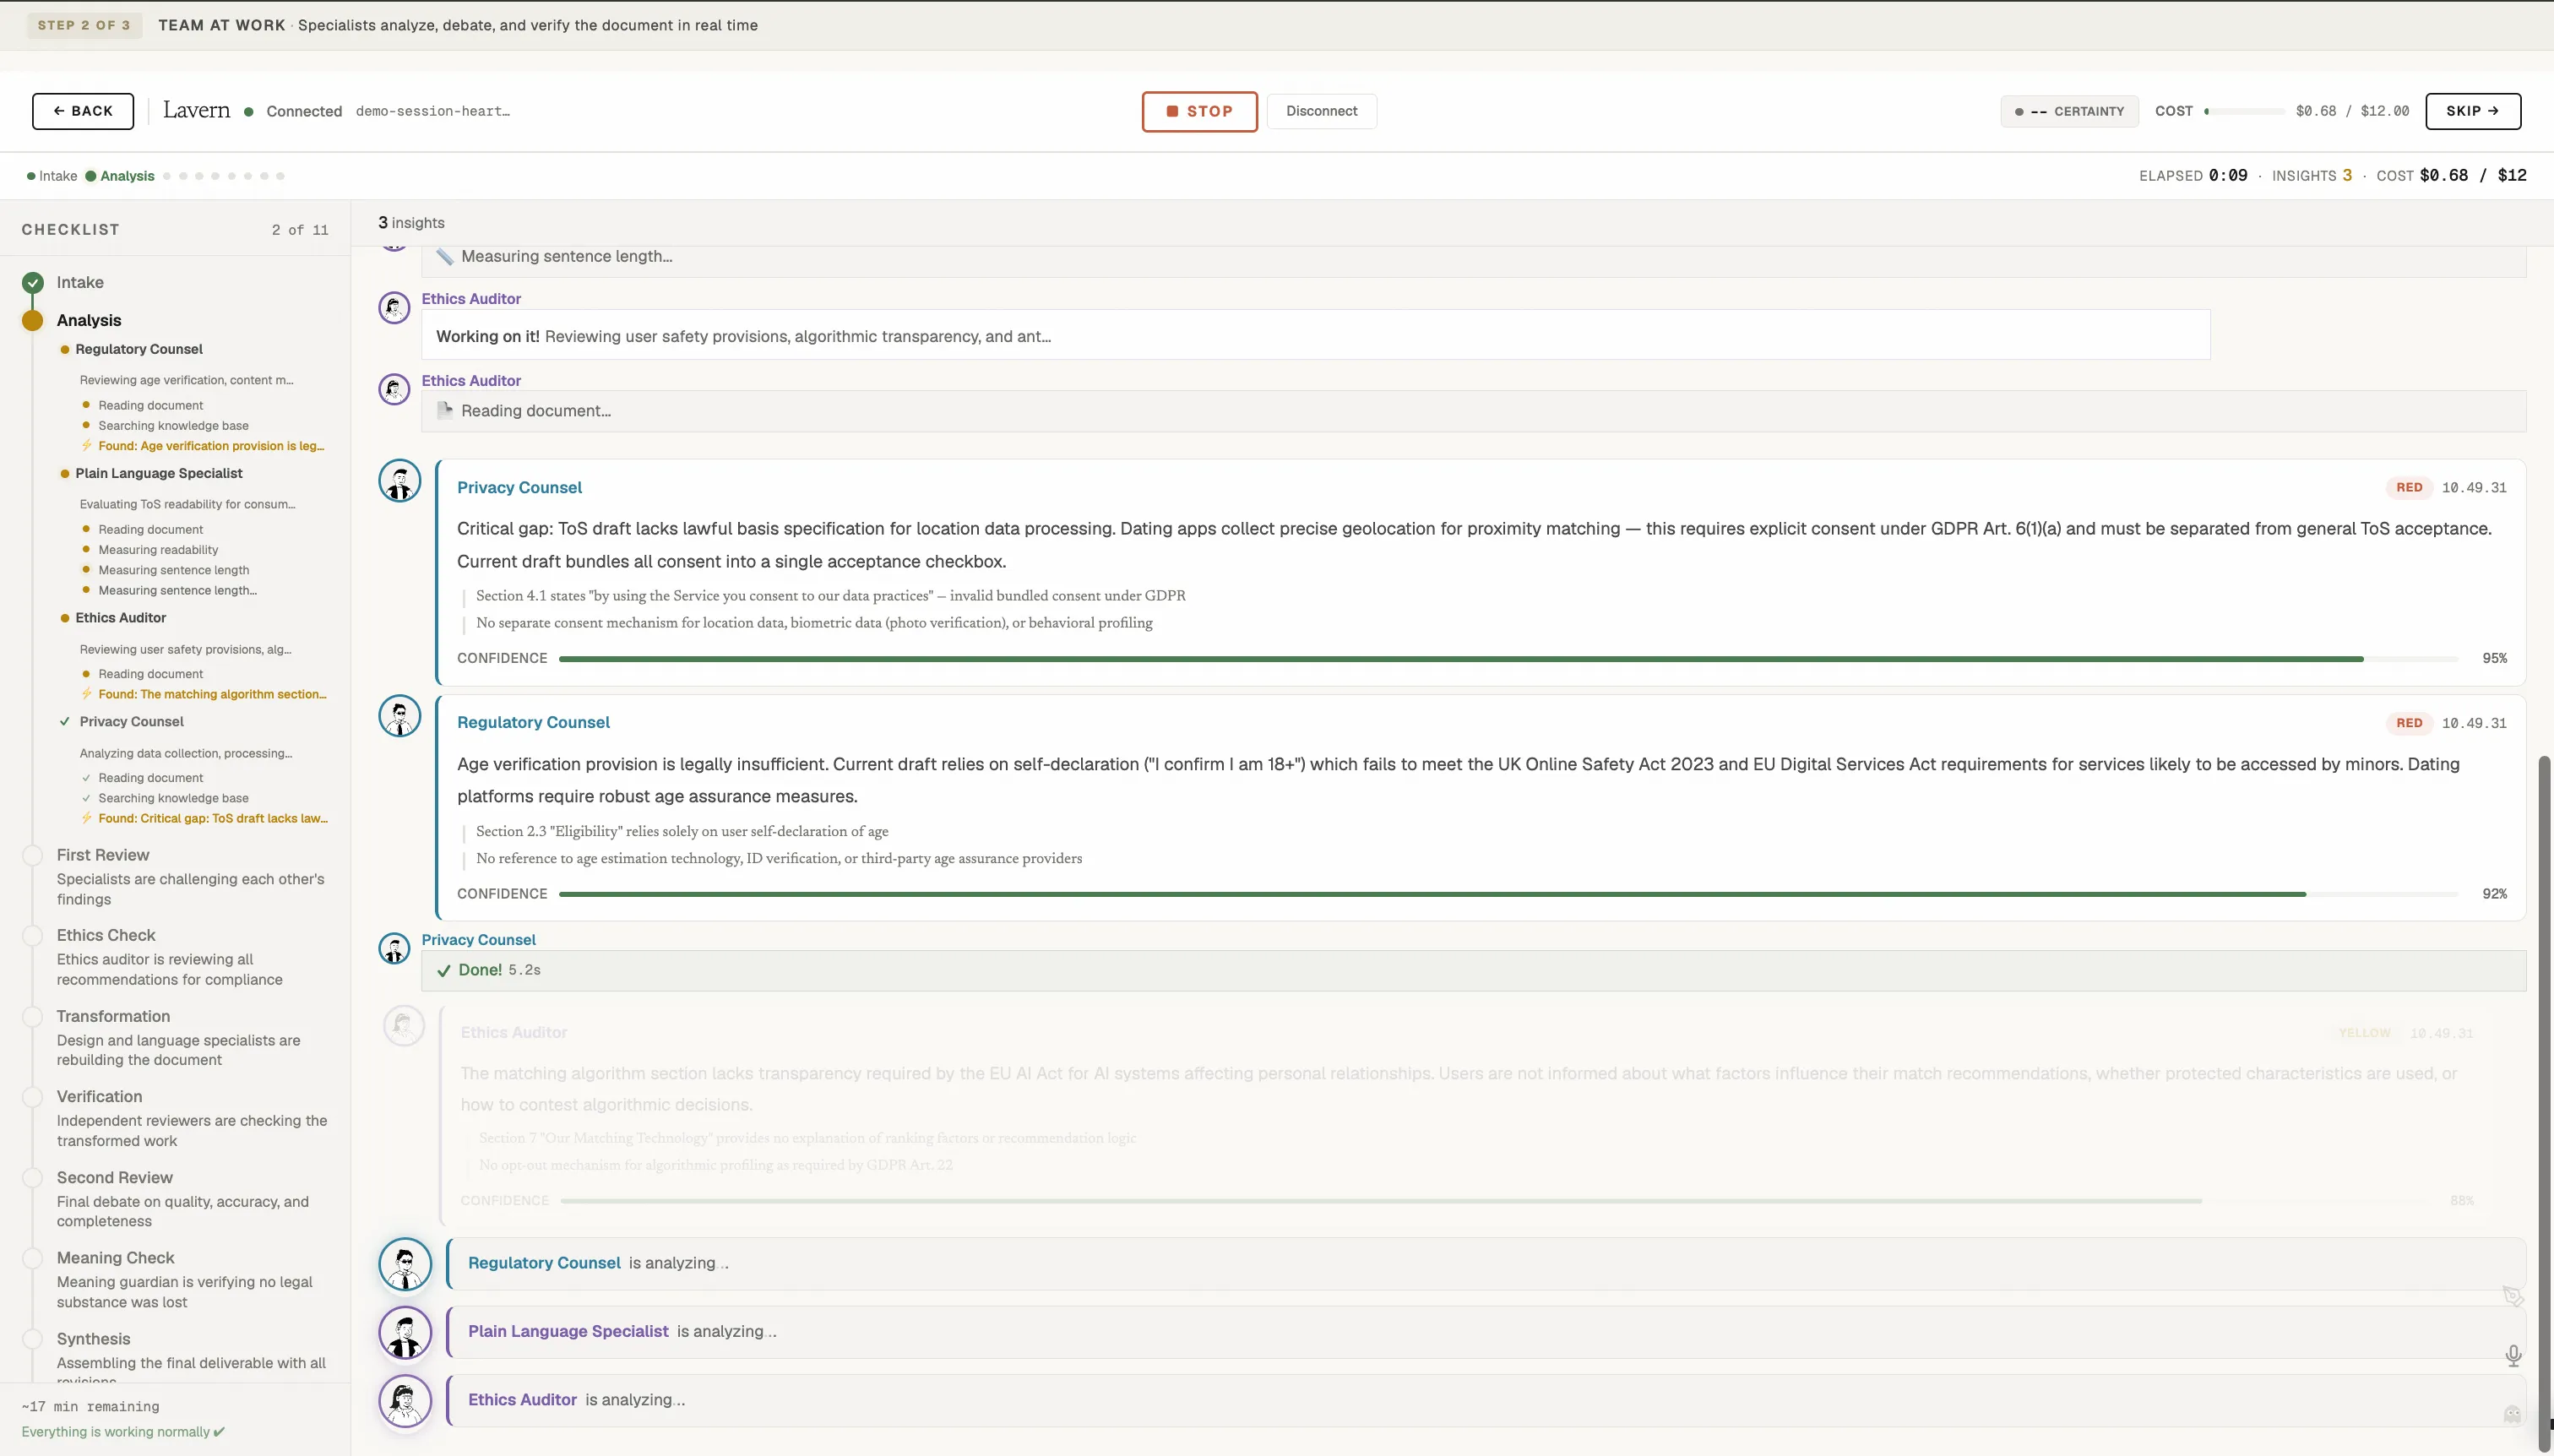This screenshot has height=1456, width=2554.
Task: Click Regulatory Counsel avatar on age verification card
Action: 399,716
